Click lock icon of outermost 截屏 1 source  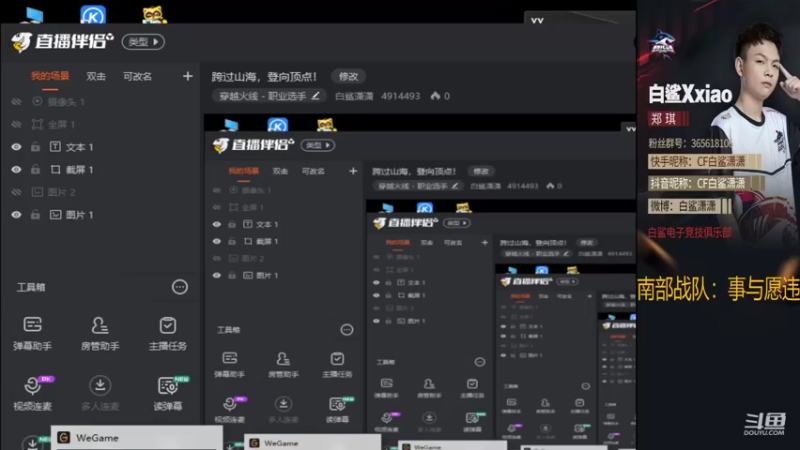click(35, 169)
